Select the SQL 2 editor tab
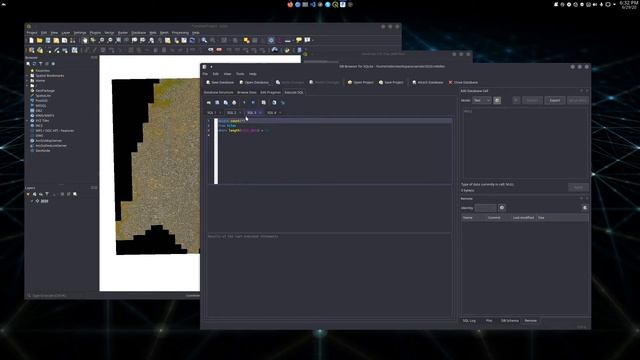640x360 pixels. point(231,113)
